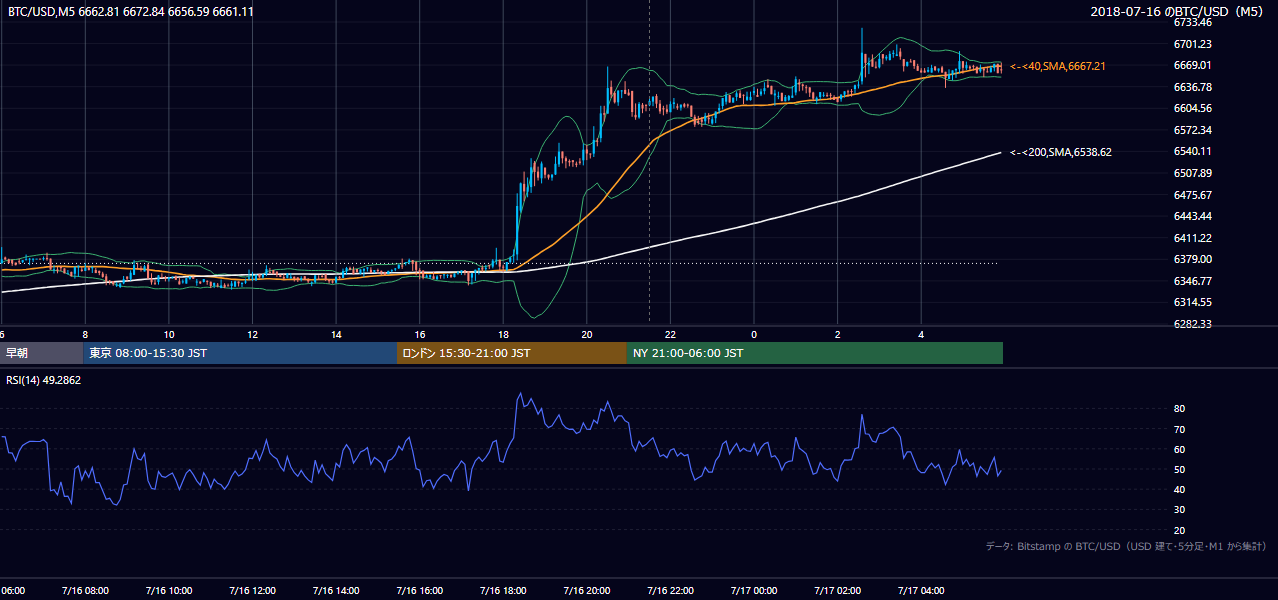Image resolution: width=1278 pixels, height=600 pixels.
Task: Select the RSI(14) 49.2862 indicator label
Action: [43, 381]
